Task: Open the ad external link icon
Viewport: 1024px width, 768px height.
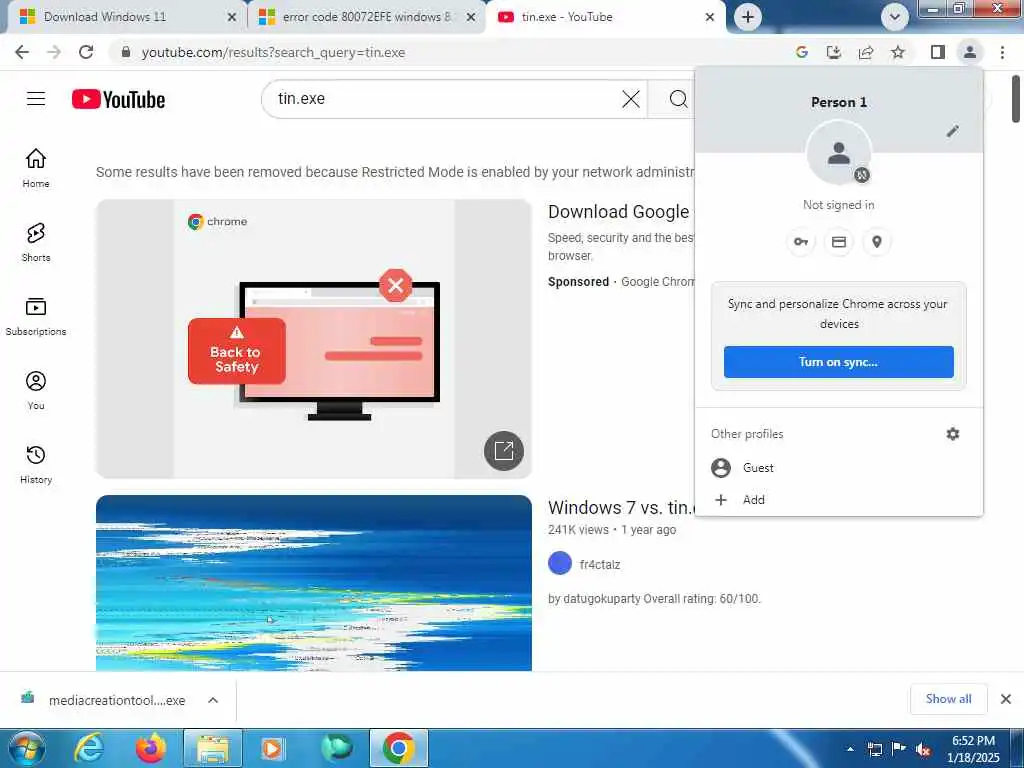Action: (504, 451)
